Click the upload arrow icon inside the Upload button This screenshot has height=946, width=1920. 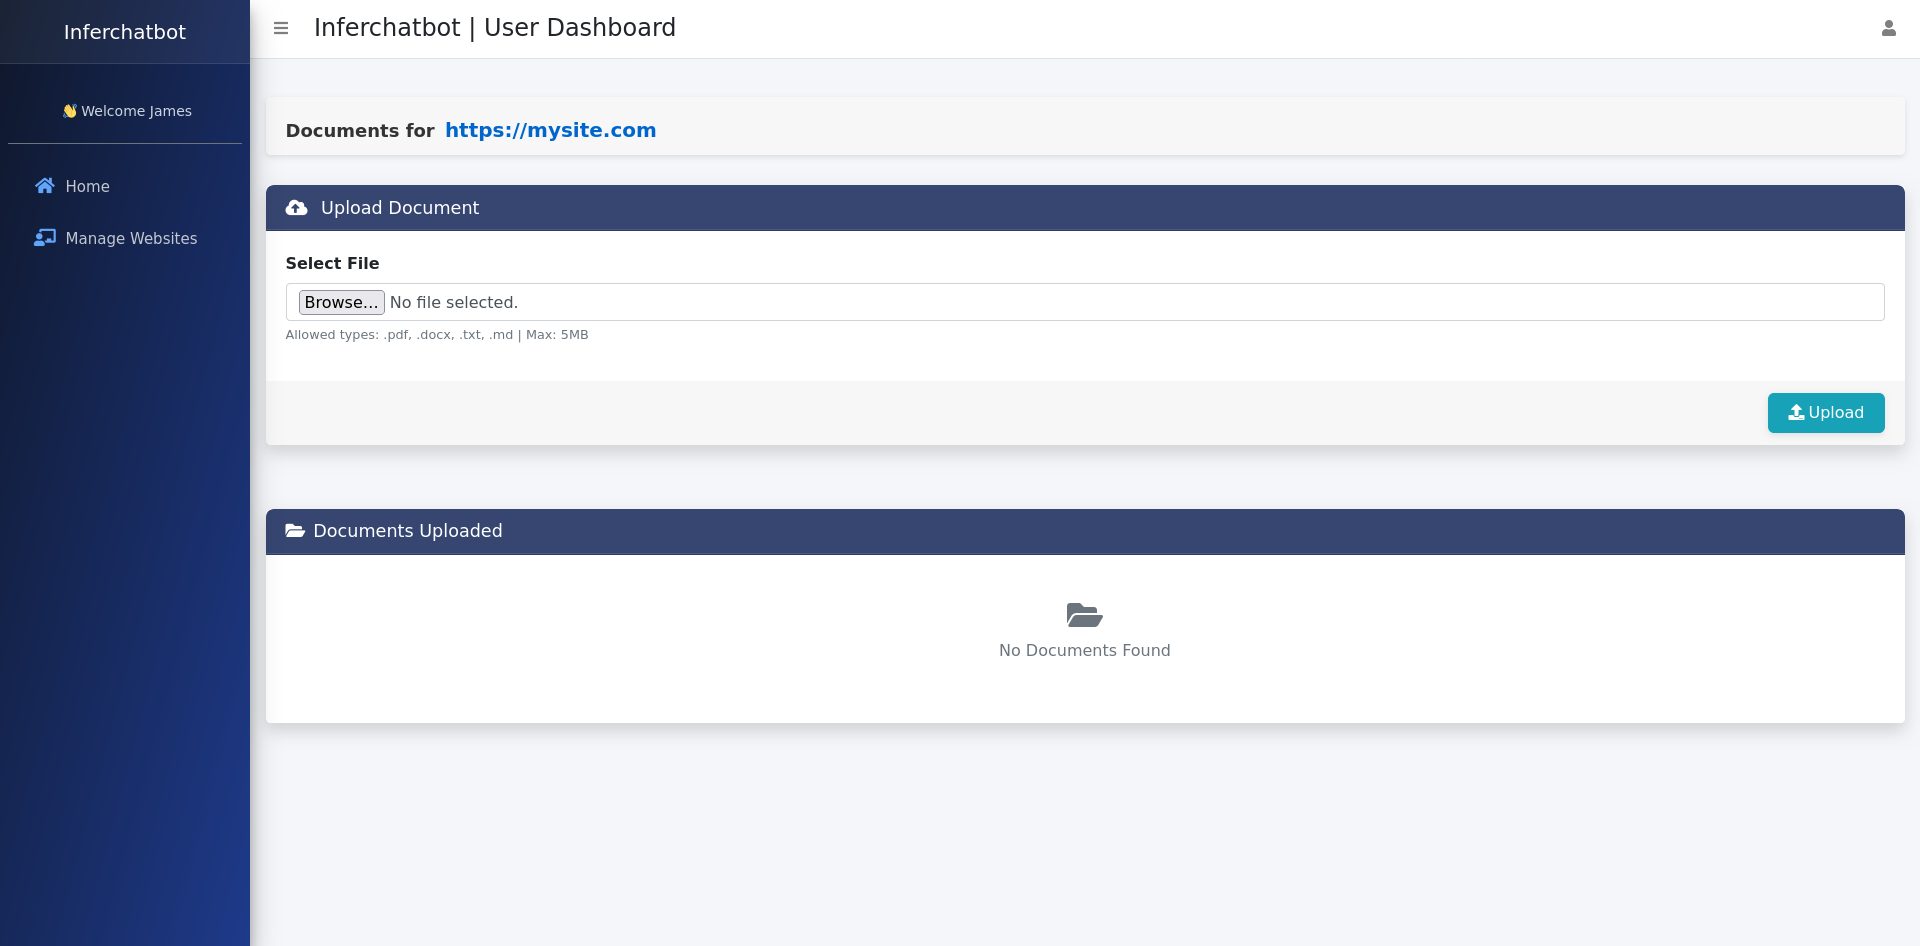(1796, 412)
